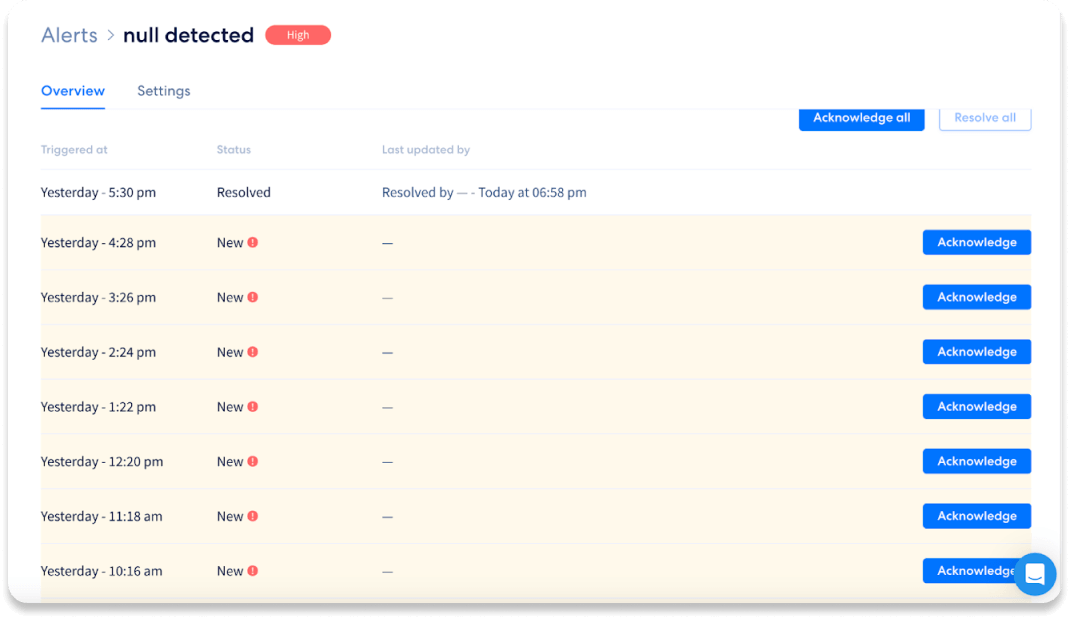
Task: Acknowledge the alert from 2:24 pm
Action: tap(976, 352)
